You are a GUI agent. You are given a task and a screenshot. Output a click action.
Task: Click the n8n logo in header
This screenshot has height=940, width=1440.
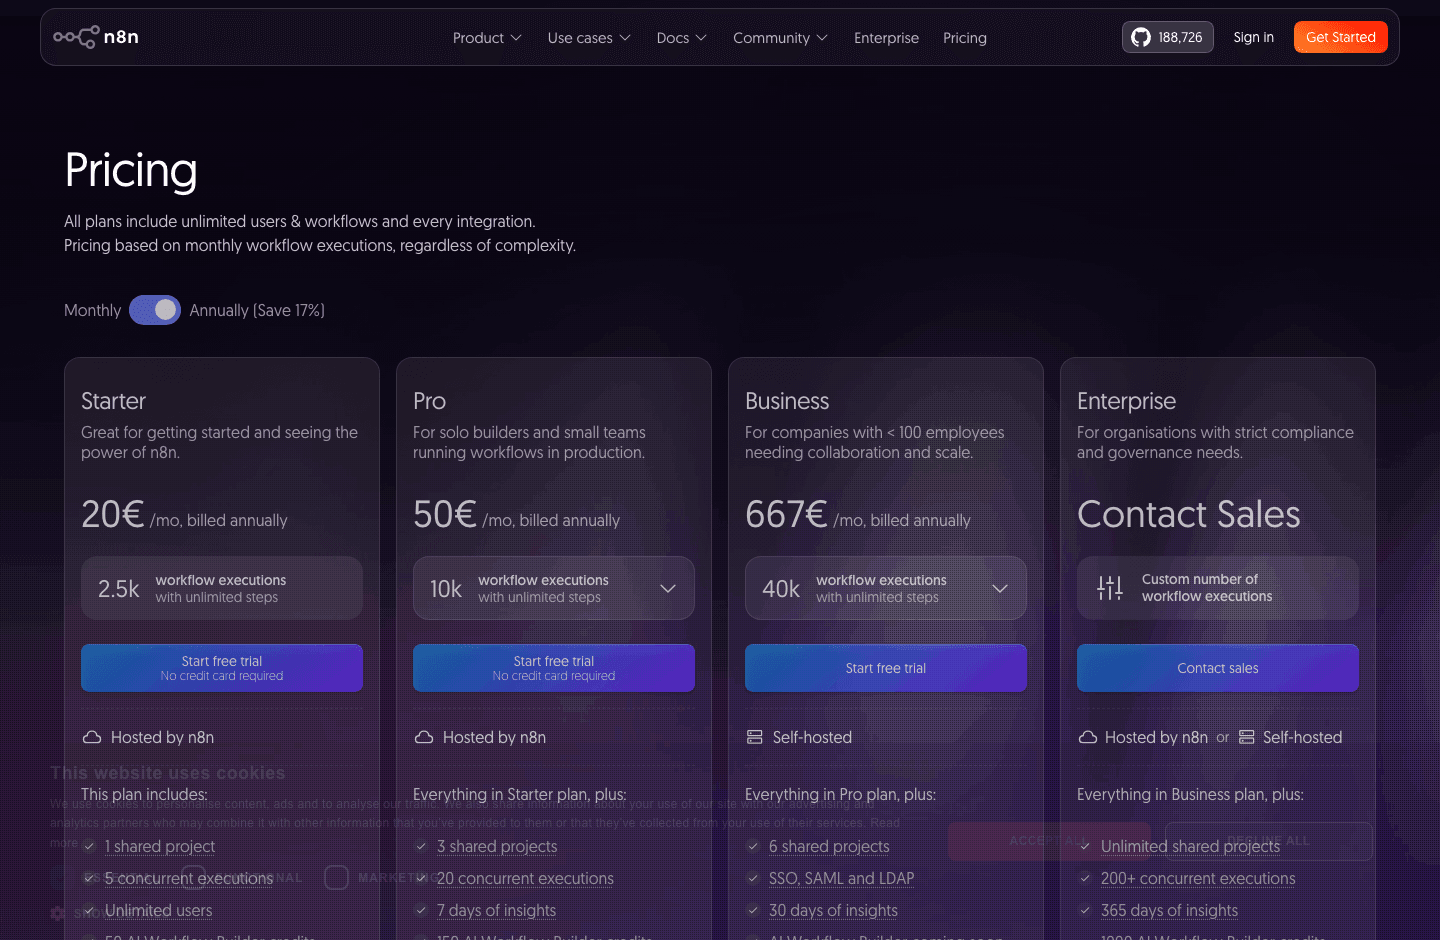click(x=96, y=37)
